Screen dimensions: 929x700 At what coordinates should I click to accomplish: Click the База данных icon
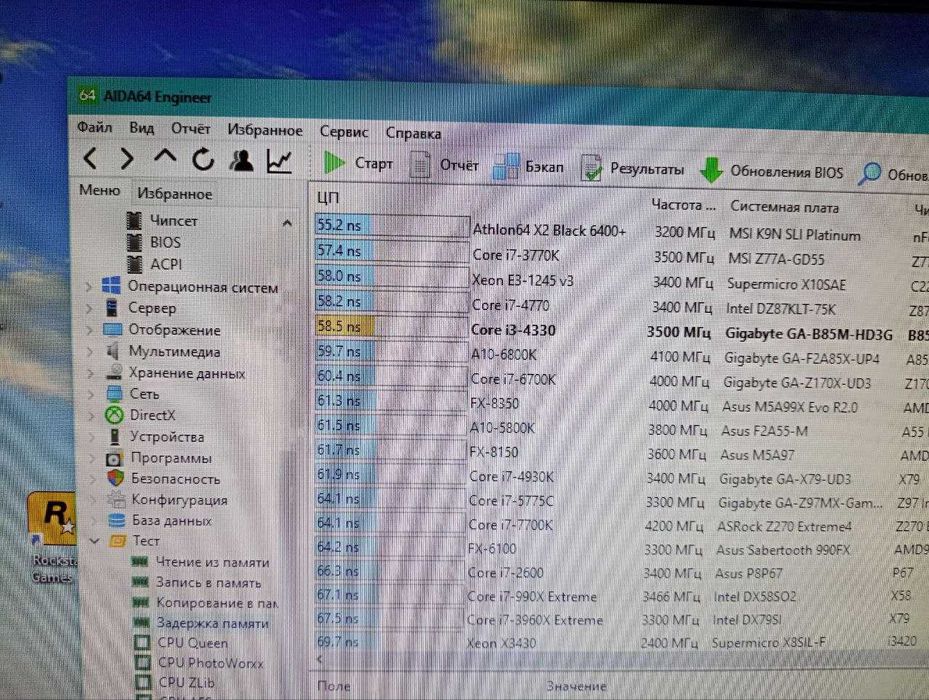pos(117,520)
